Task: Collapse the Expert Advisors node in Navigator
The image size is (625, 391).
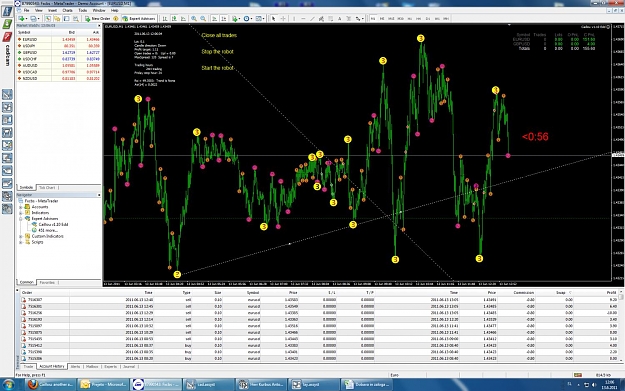Action: pyautogui.click(x=21, y=219)
